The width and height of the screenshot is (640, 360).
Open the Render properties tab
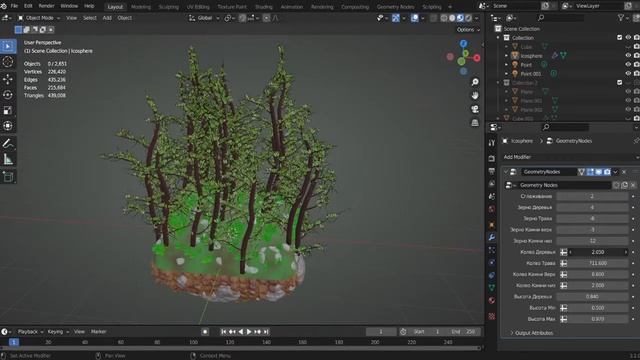(x=492, y=158)
